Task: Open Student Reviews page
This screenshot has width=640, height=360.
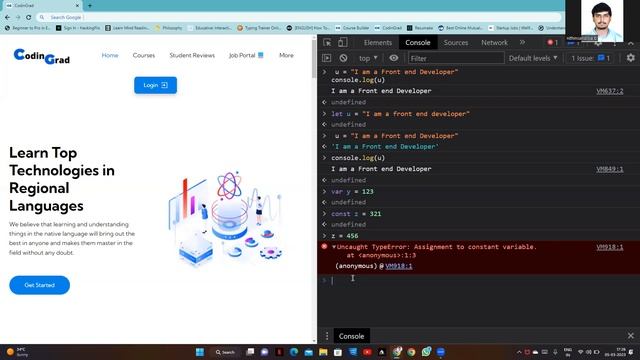Action: click(x=192, y=55)
